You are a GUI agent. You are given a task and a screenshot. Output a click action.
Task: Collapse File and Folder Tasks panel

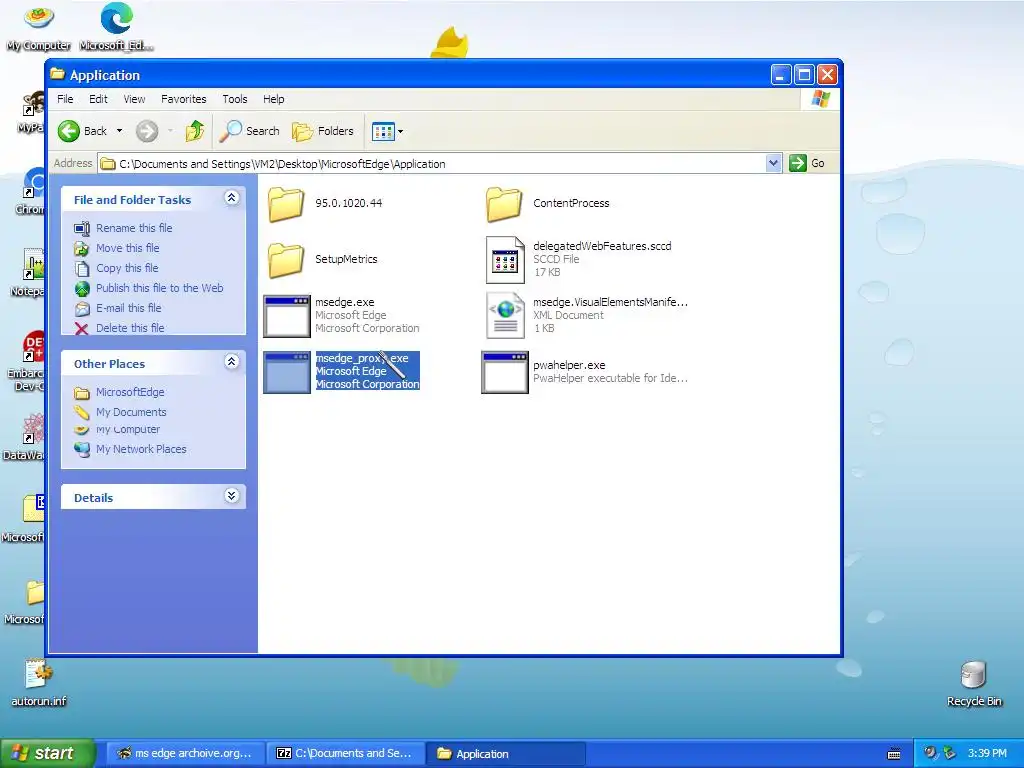point(231,198)
